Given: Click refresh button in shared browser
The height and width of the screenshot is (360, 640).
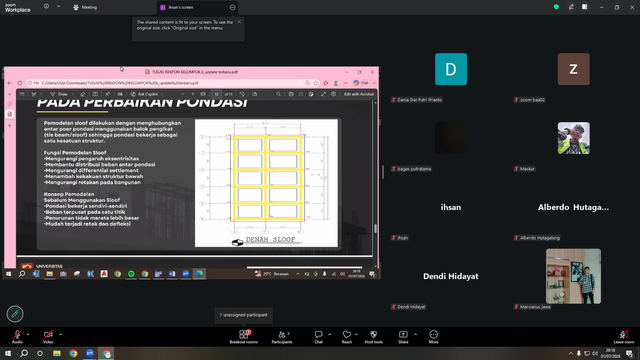Looking at the screenshot, I should [x=20, y=83].
